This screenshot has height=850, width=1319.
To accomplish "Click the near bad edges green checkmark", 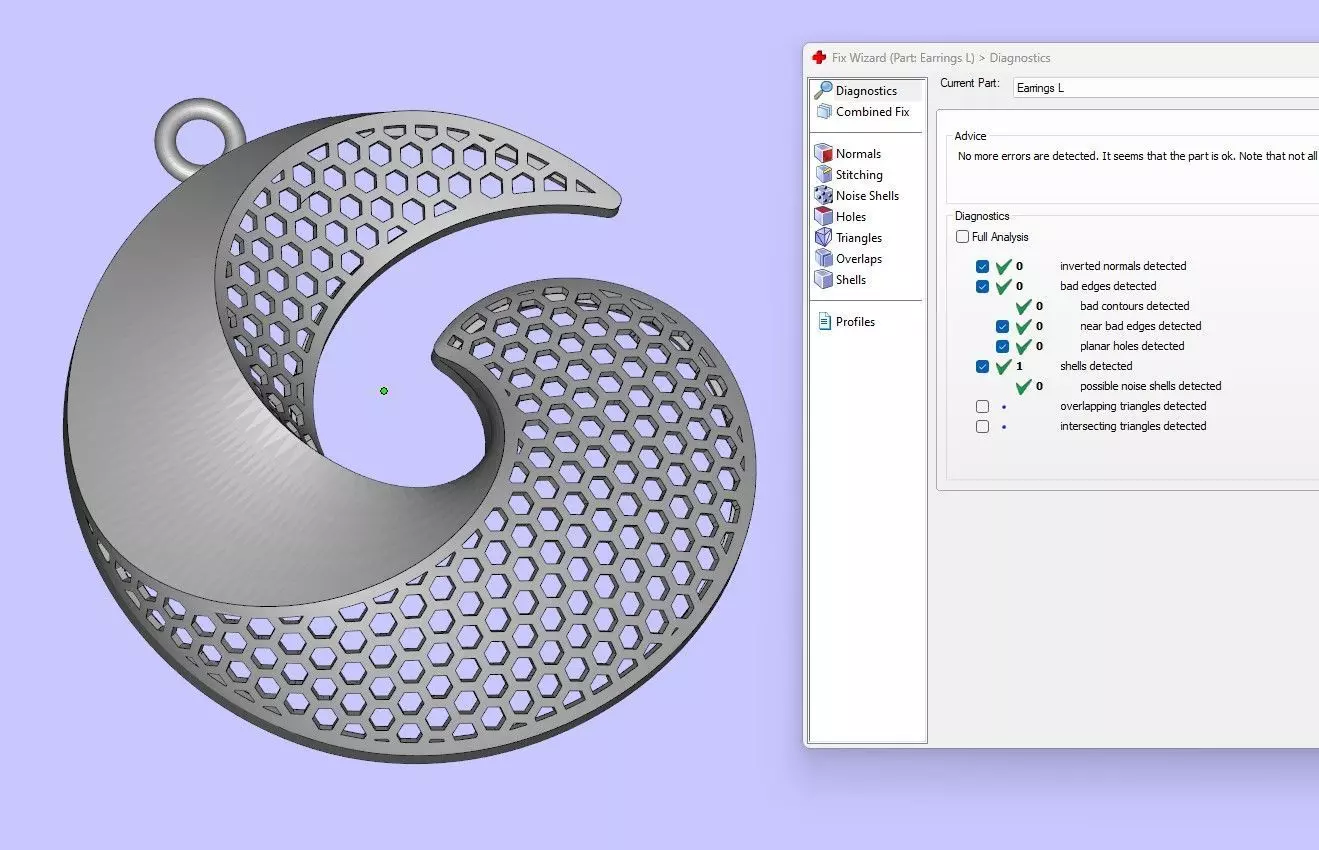I will click(1023, 326).
